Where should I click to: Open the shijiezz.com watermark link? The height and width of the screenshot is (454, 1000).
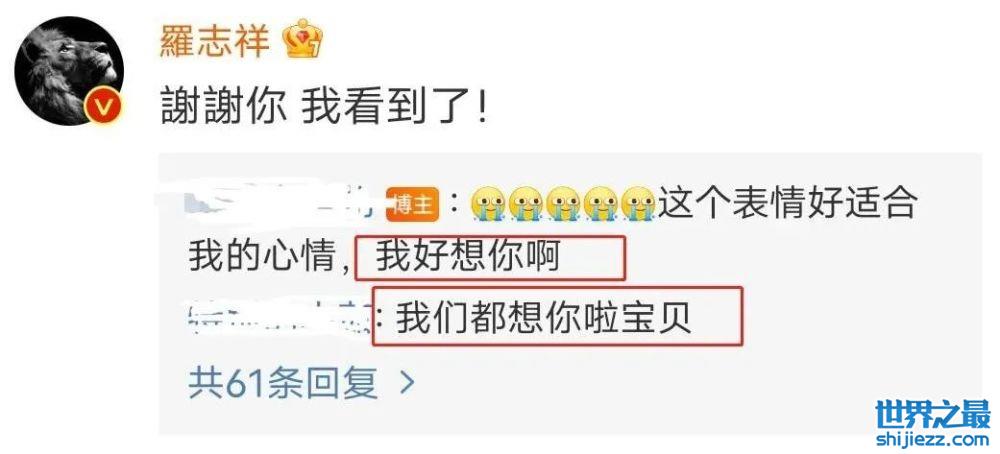933,440
